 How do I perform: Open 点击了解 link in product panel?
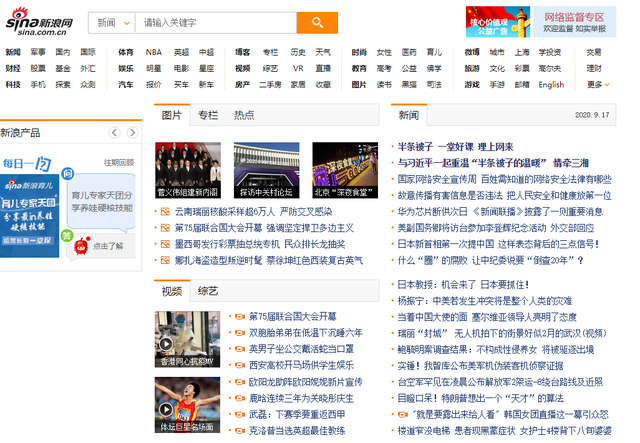point(108,246)
